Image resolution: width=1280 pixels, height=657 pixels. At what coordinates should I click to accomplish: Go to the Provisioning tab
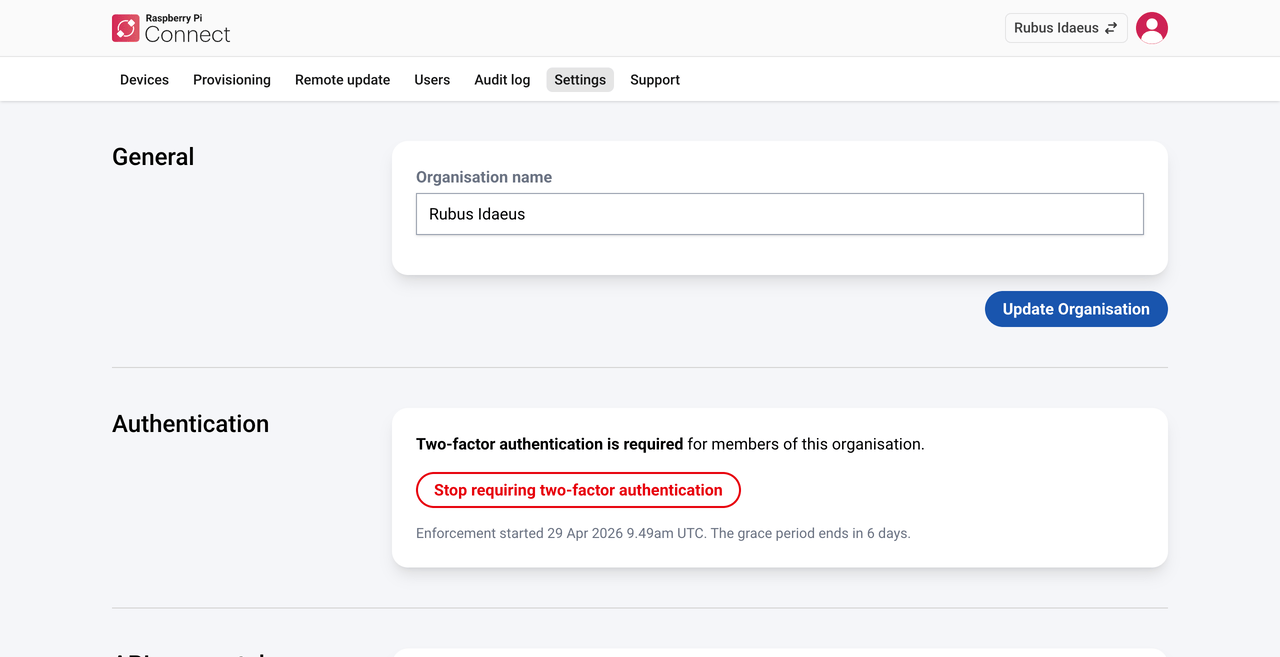232,80
